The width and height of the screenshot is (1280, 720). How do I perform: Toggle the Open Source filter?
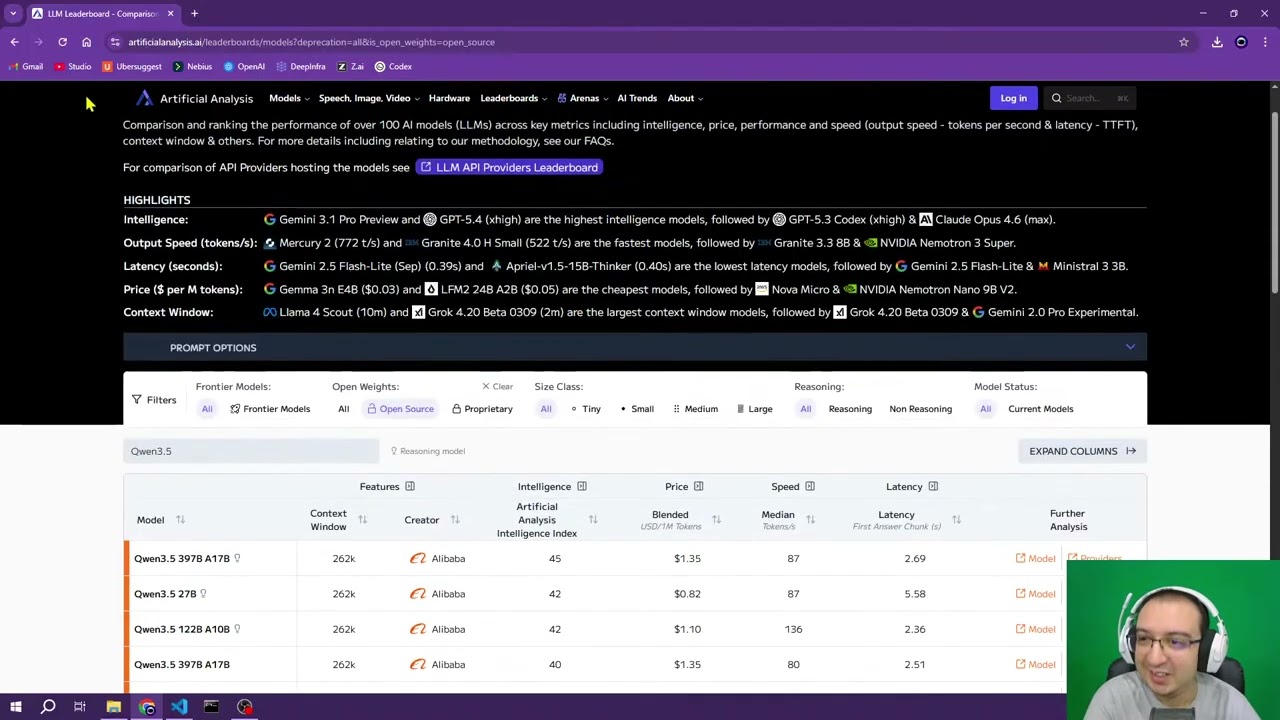pyautogui.click(x=400, y=409)
